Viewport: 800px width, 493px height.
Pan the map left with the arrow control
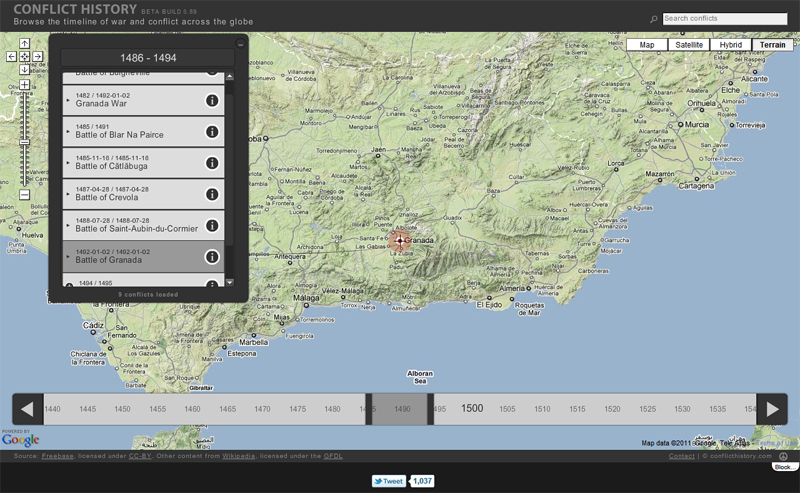(x=11, y=57)
